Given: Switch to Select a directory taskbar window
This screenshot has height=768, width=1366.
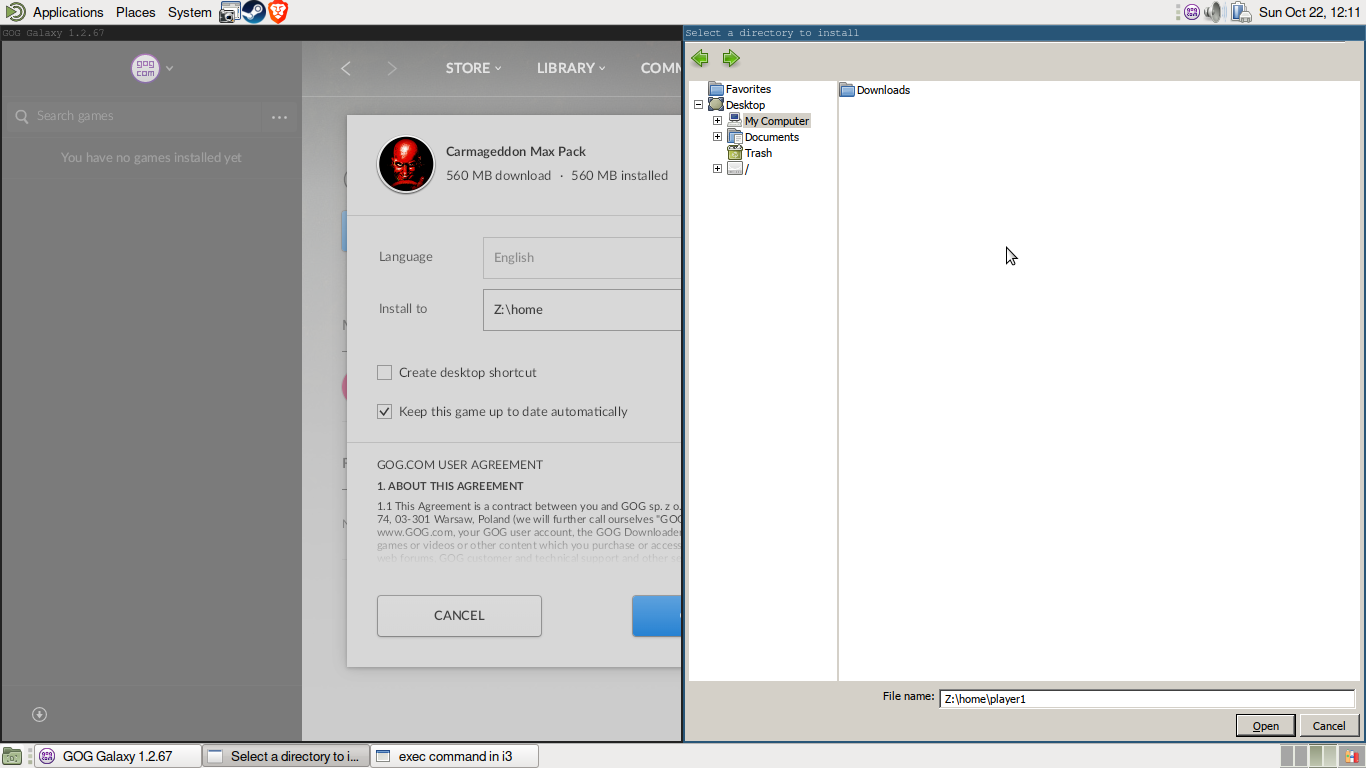Looking at the screenshot, I should click(x=286, y=756).
